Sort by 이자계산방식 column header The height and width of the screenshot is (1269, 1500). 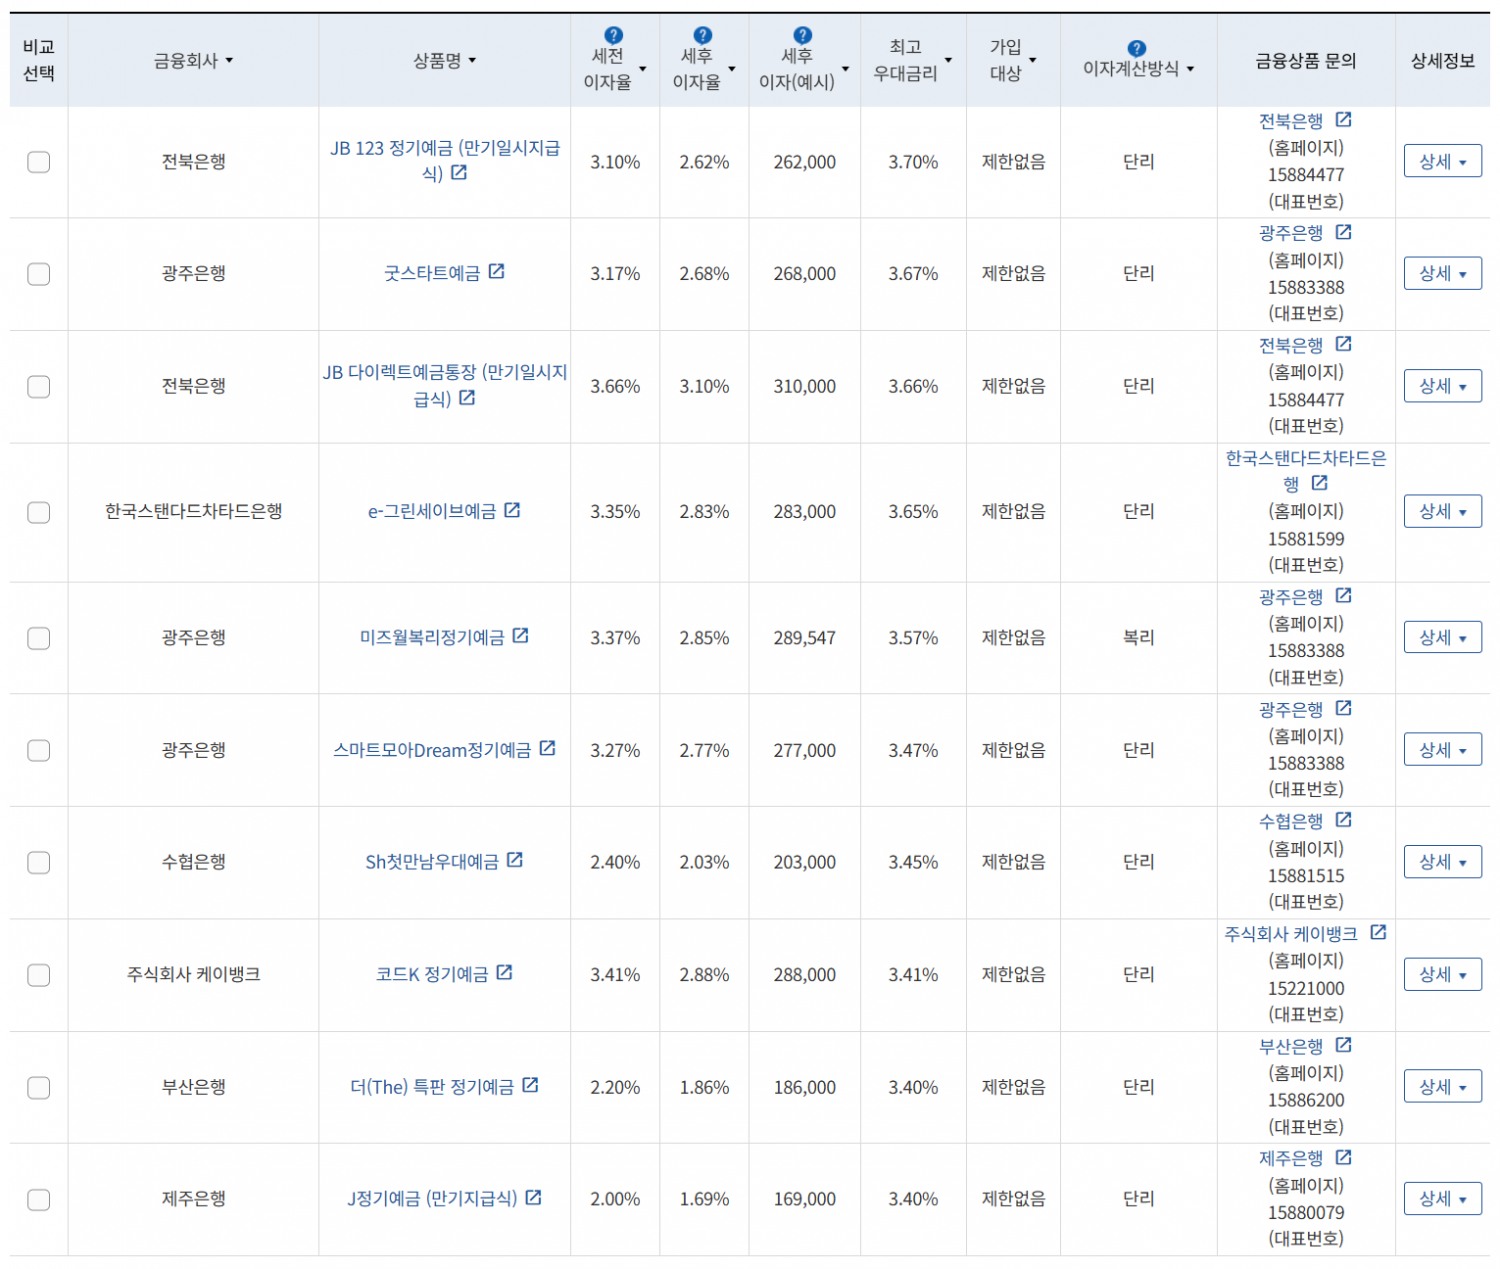click(1139, 69)
